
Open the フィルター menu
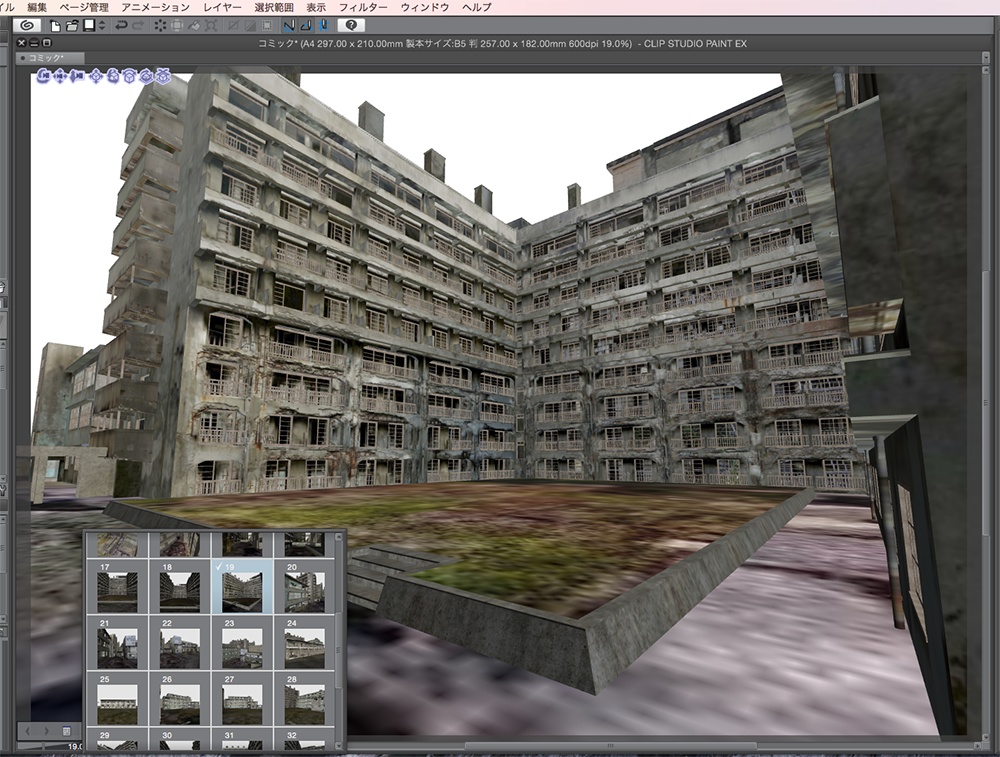pyautogui.click(x=363, y=7)
